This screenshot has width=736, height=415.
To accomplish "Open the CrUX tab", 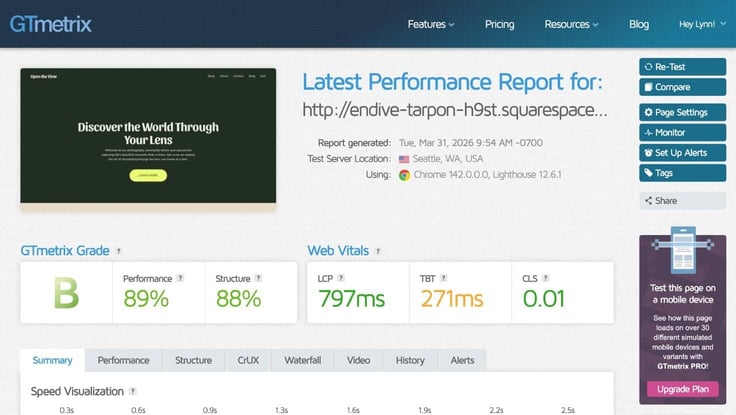I will click(x=248, y=360).
